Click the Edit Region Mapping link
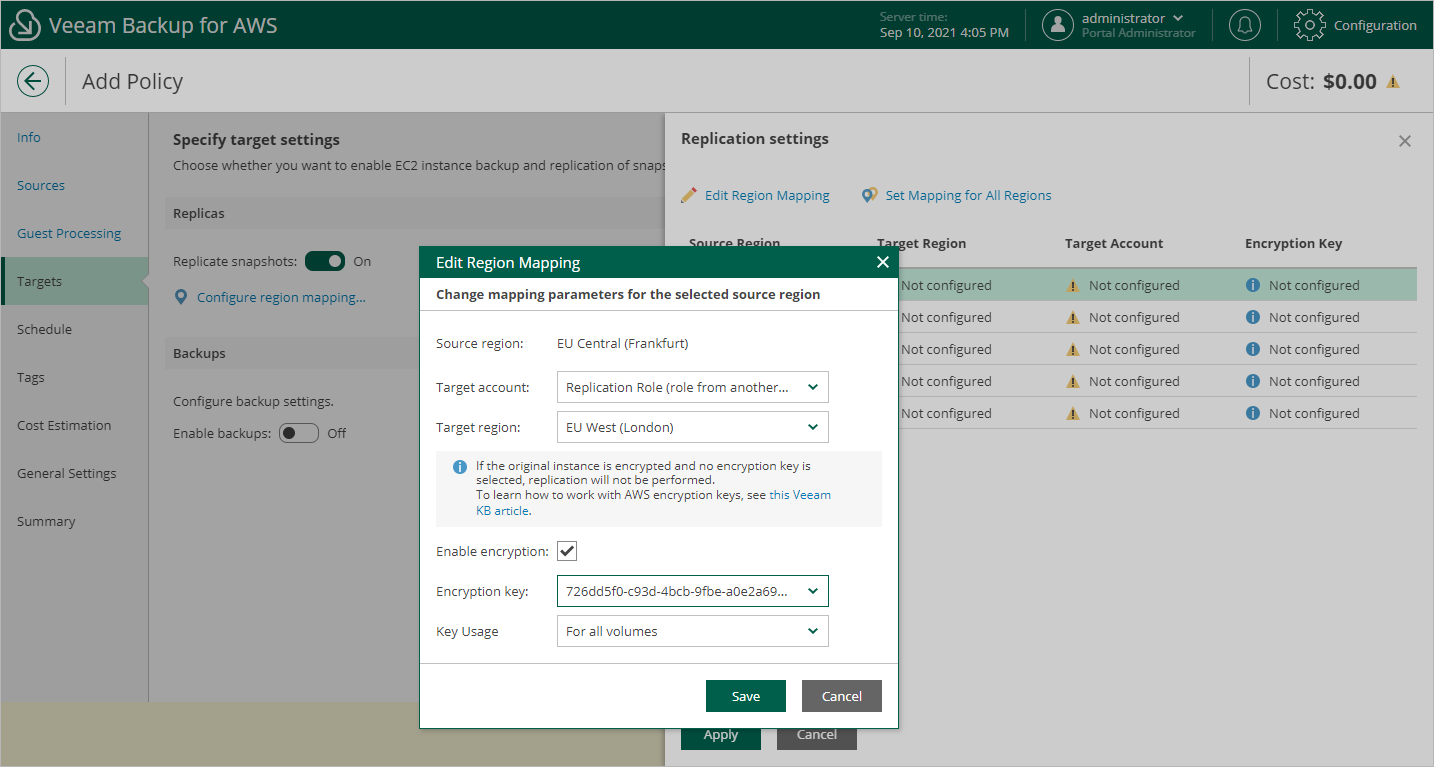1434x767 pixels. (x=767, y=195)
